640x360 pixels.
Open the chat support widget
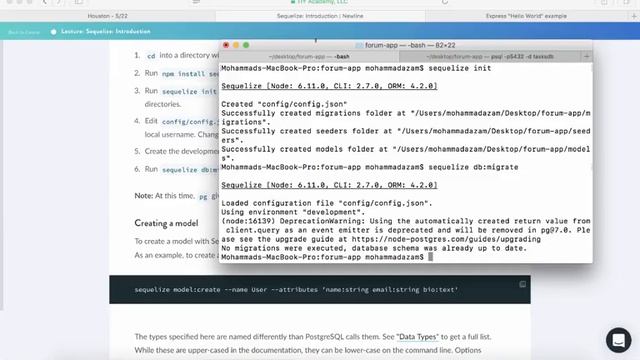point(619,340)
